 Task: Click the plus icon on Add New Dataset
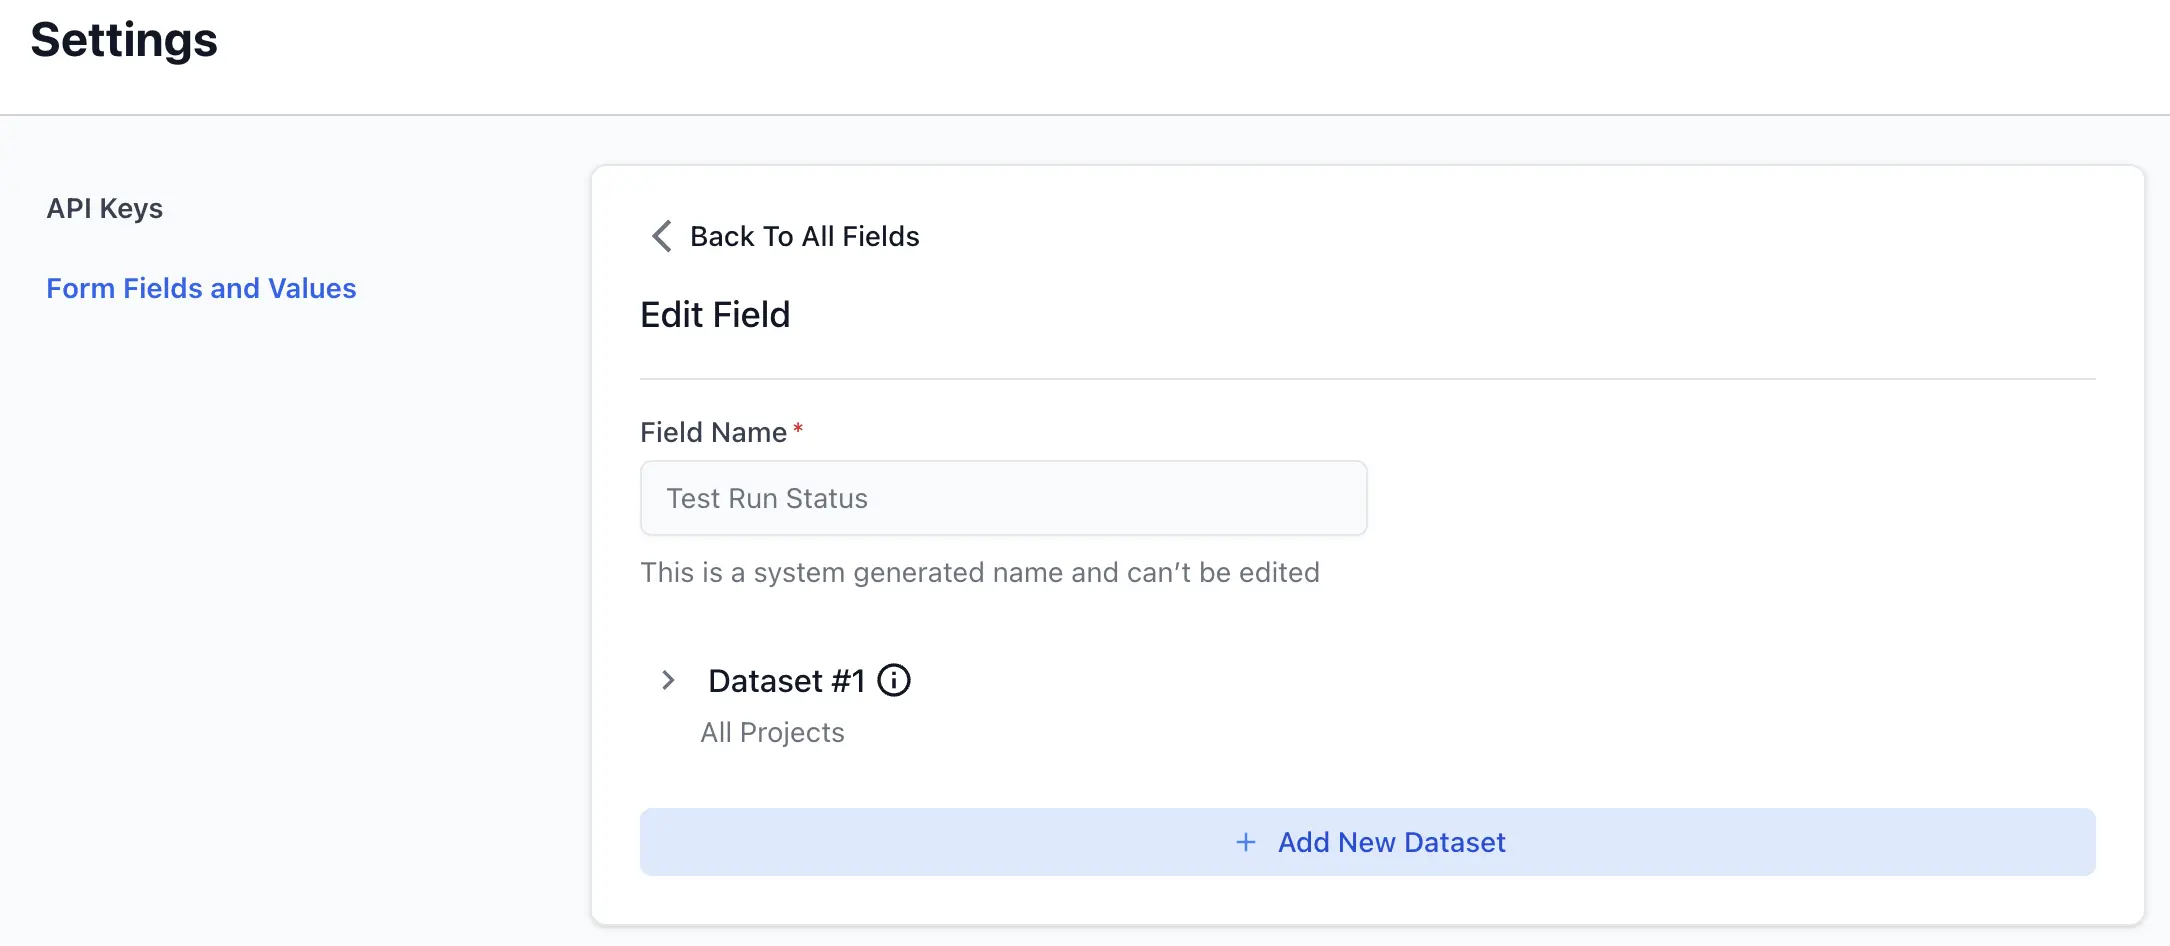(1245, 842)
